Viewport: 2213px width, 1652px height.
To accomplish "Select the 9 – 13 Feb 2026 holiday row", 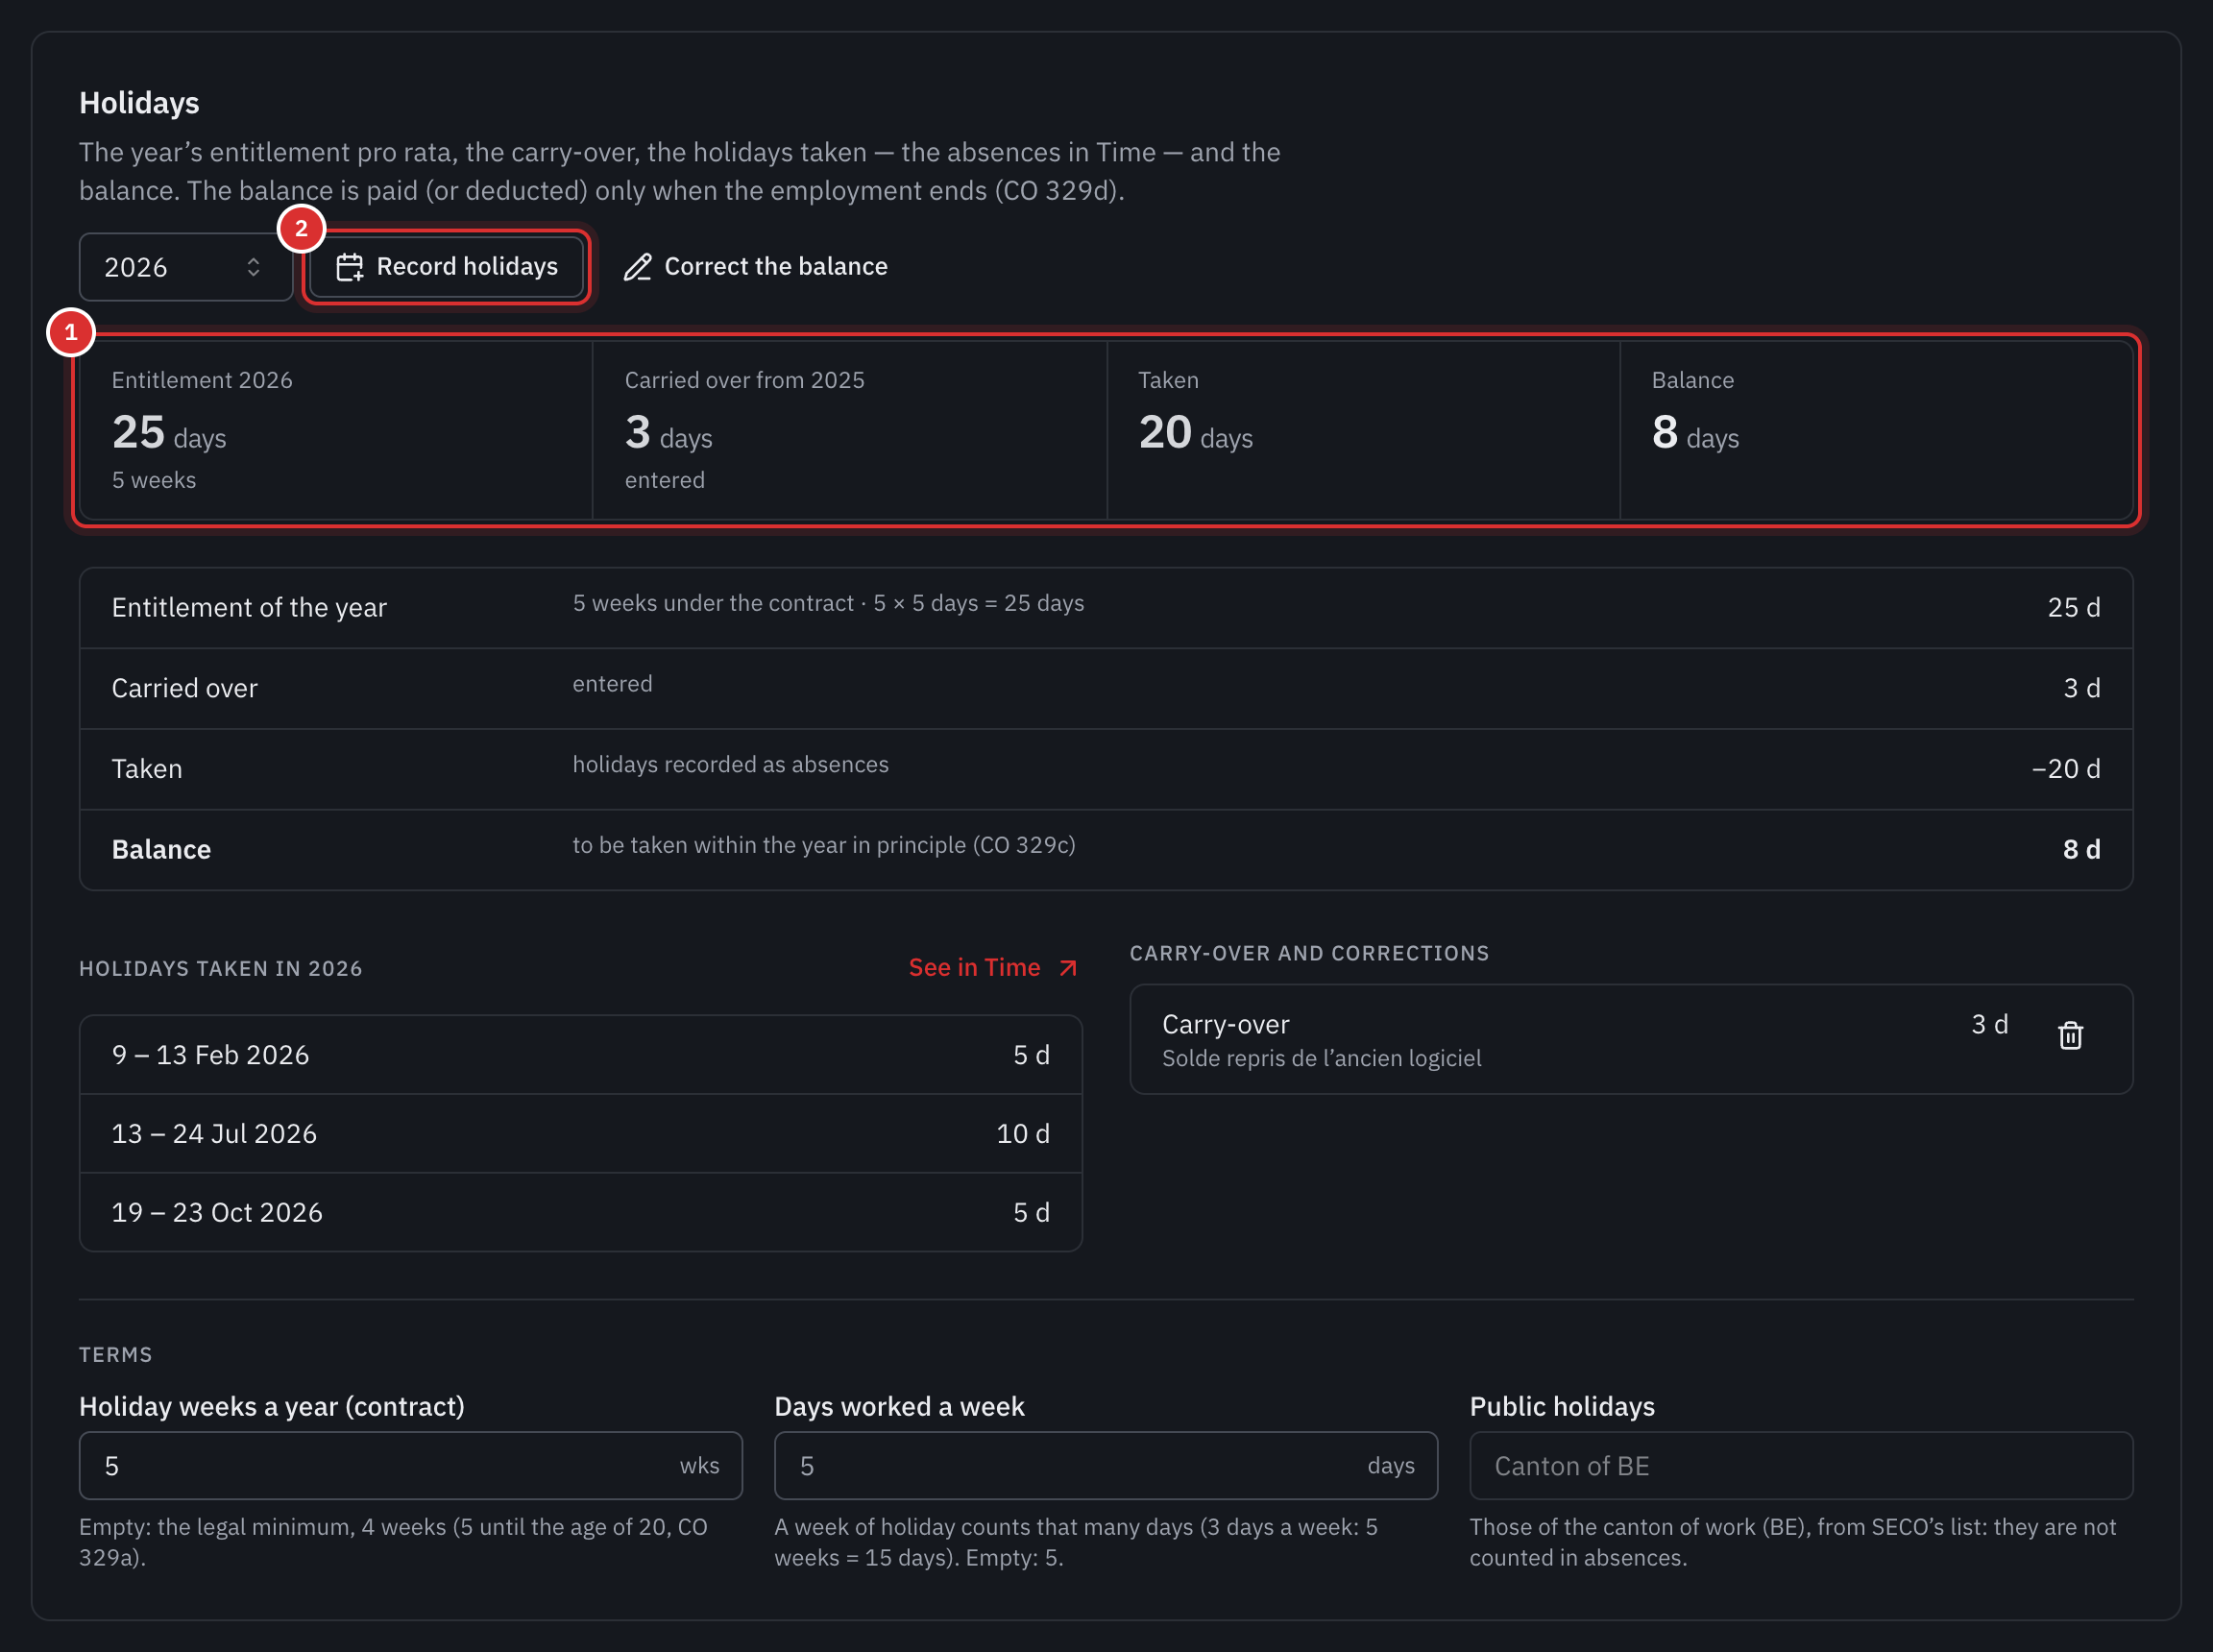I will click(580, 1055).
